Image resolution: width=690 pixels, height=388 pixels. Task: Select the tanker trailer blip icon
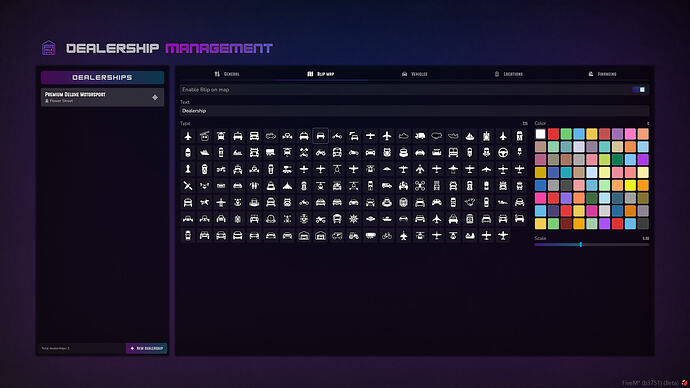(370, 236)
